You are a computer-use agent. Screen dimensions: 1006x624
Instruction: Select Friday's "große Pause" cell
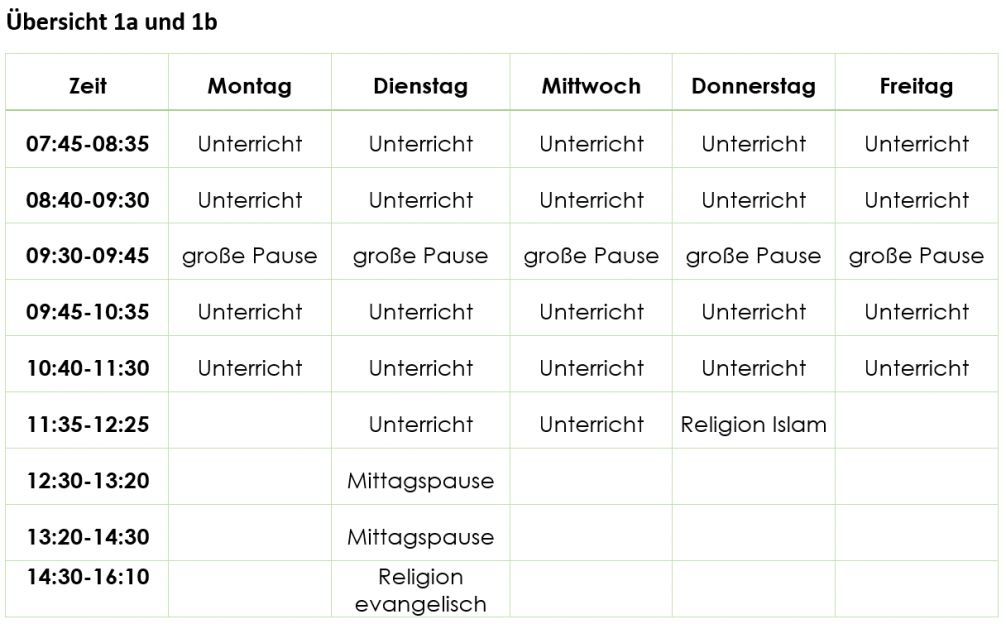point(916,256)
